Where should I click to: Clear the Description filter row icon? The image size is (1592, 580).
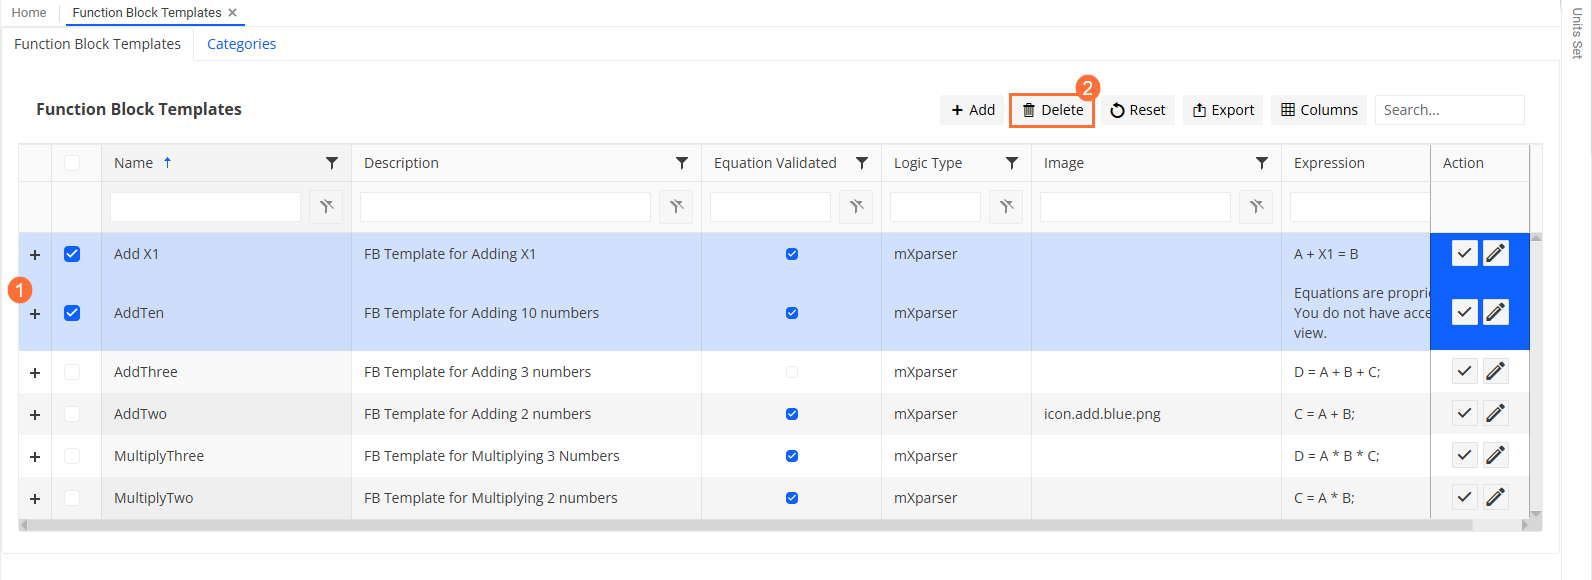(x=676, y=207)
